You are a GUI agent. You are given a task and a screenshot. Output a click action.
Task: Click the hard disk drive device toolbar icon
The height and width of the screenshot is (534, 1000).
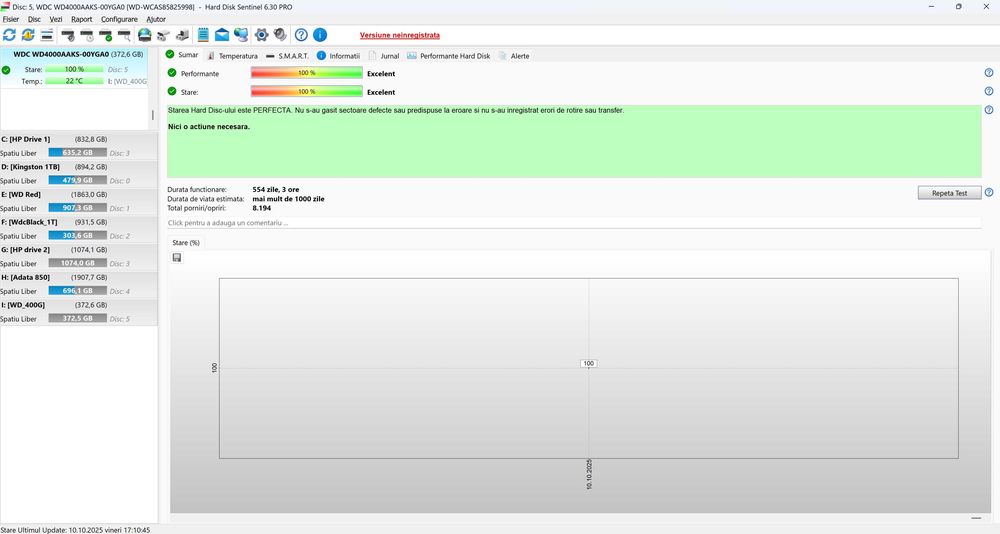point(164,35)
